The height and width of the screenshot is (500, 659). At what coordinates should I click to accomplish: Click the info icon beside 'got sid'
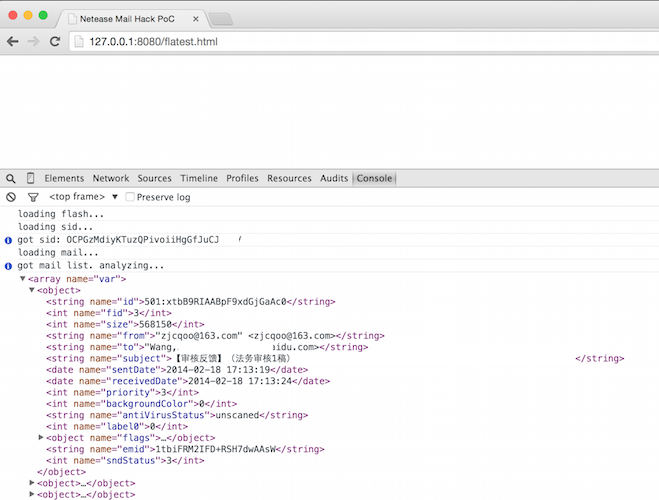point(8,240)
